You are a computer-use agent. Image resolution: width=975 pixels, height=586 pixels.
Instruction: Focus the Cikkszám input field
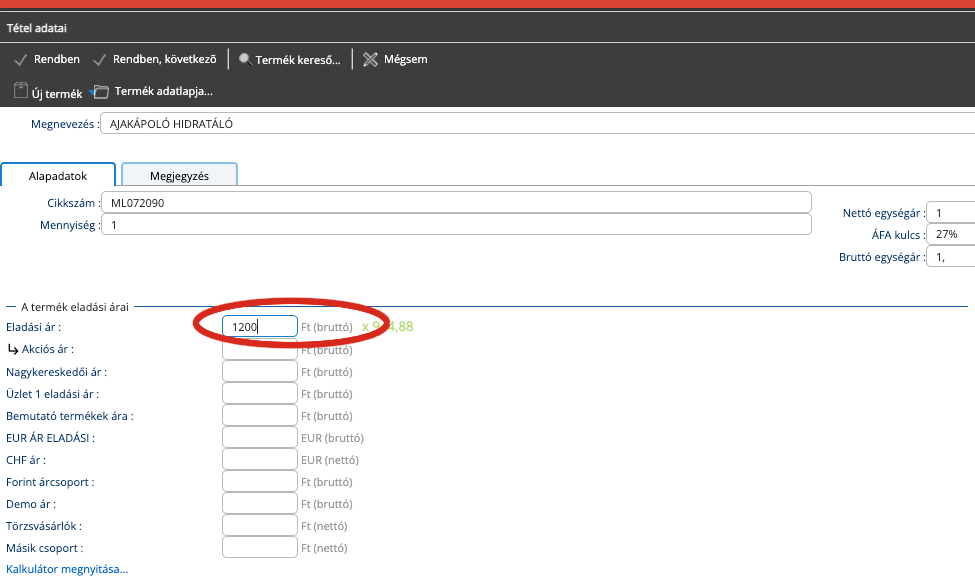tap(457, 202)
